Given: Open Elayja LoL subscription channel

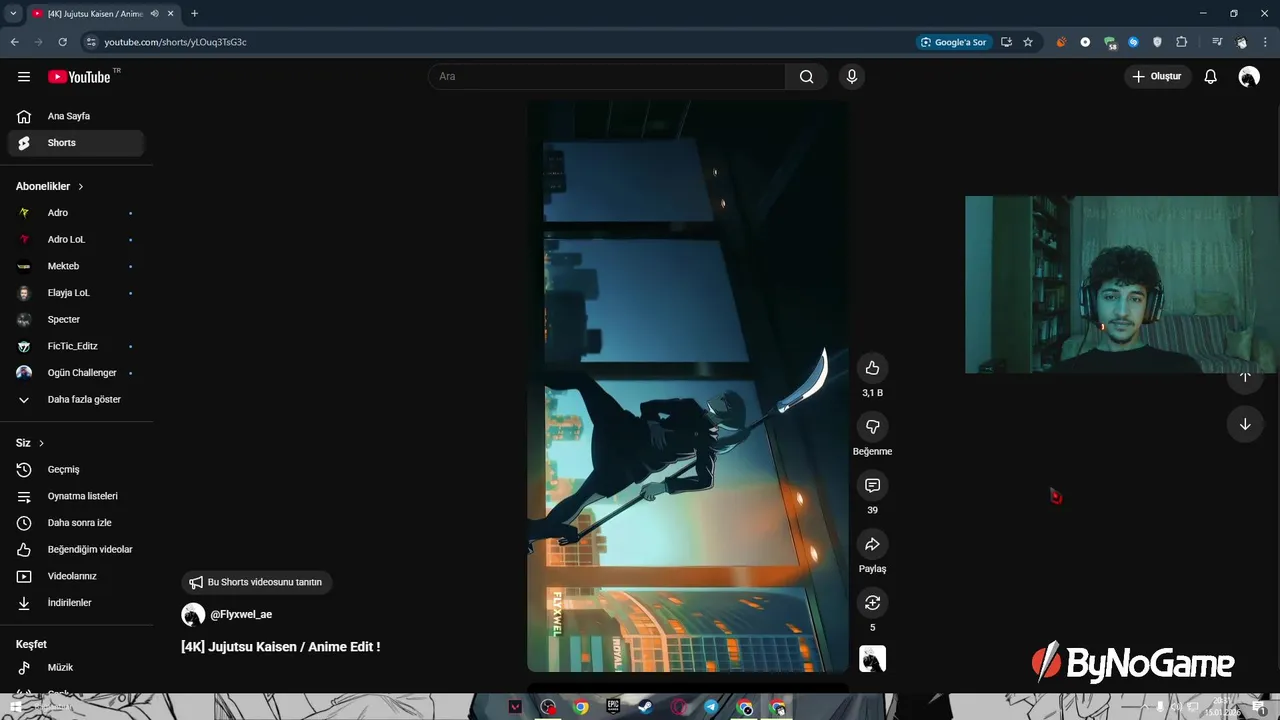Looking at the screenshot, I should click(76, 293).
